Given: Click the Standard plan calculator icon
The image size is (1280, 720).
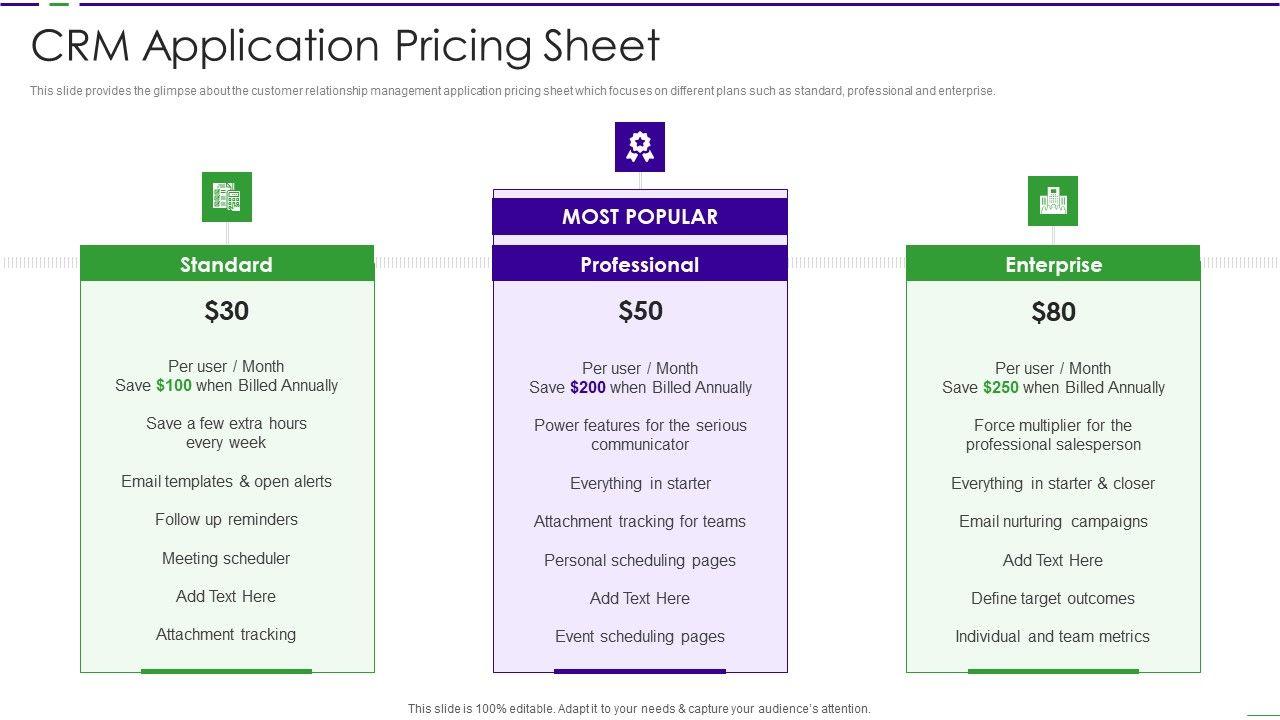Looking at the screenshot, I should [x=227, y=197].
